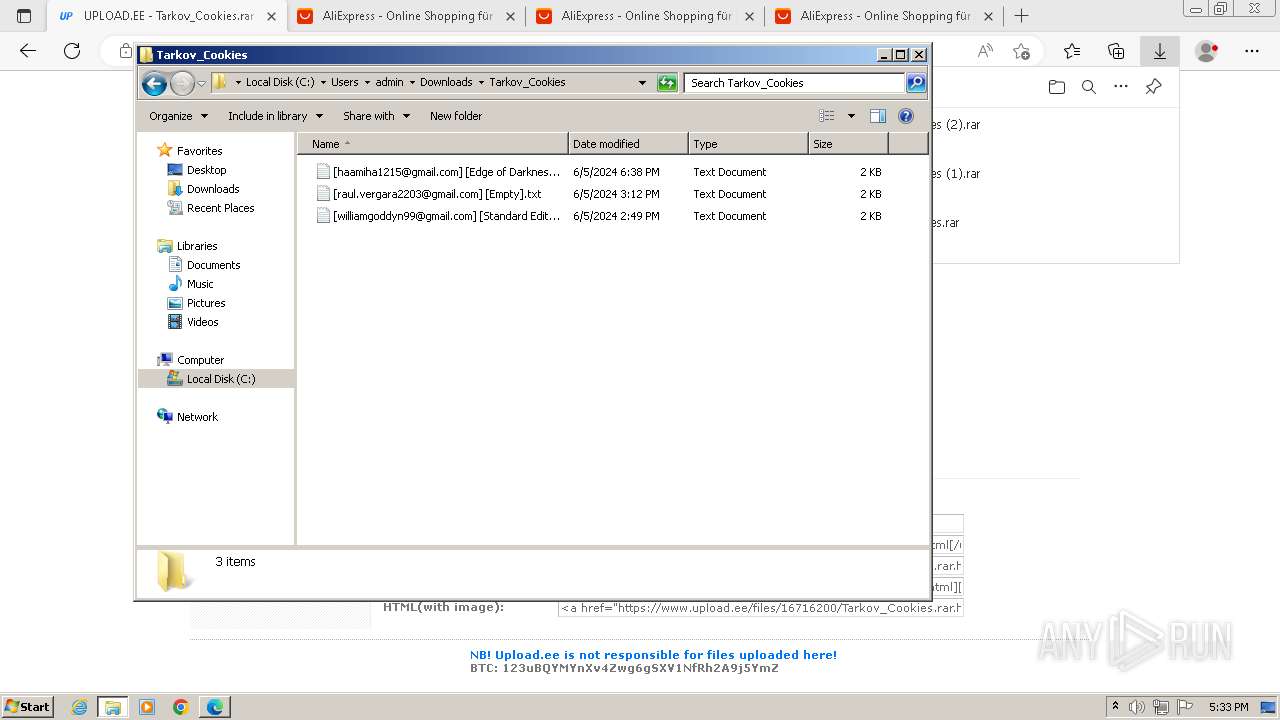Sort by the Type column header
The width and height of the screenshot is (1280, 720).
pos(748,144)
